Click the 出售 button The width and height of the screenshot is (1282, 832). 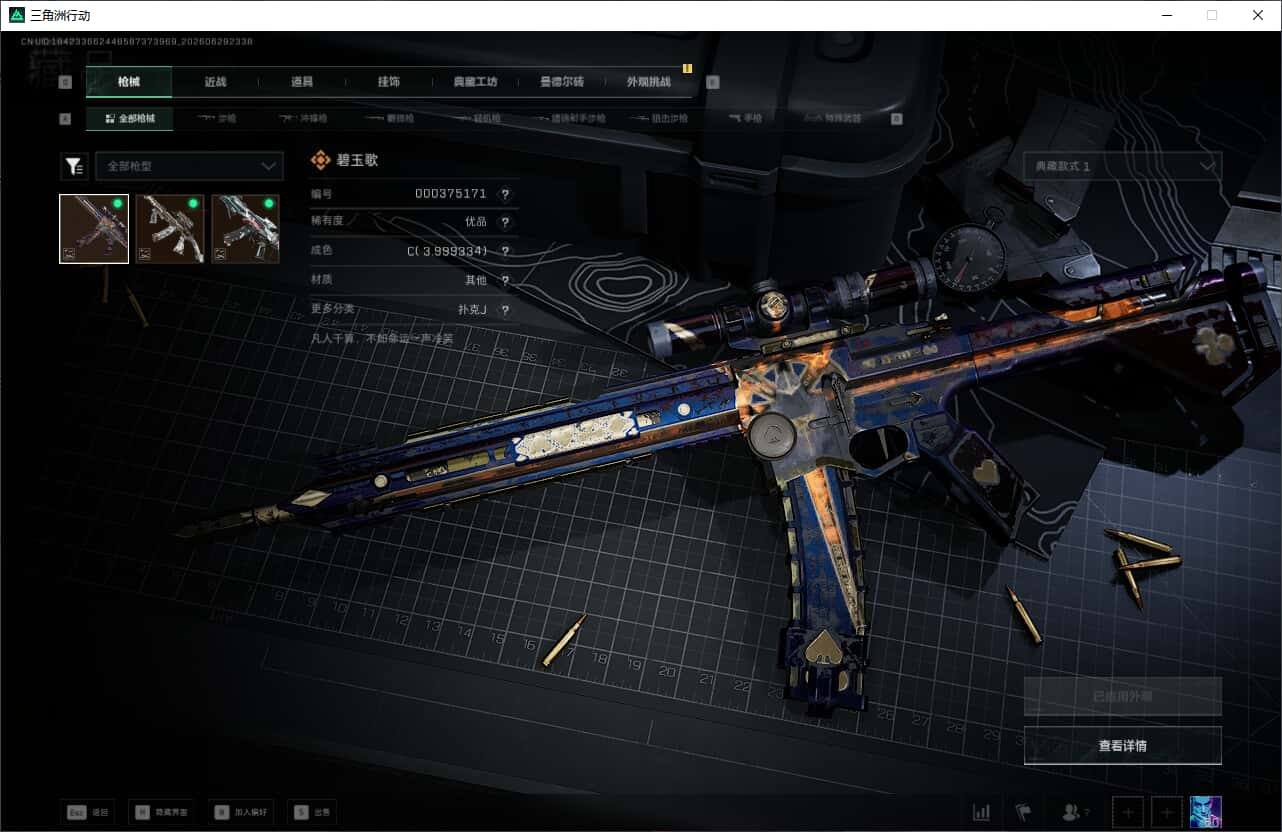(x=311, y=812)
